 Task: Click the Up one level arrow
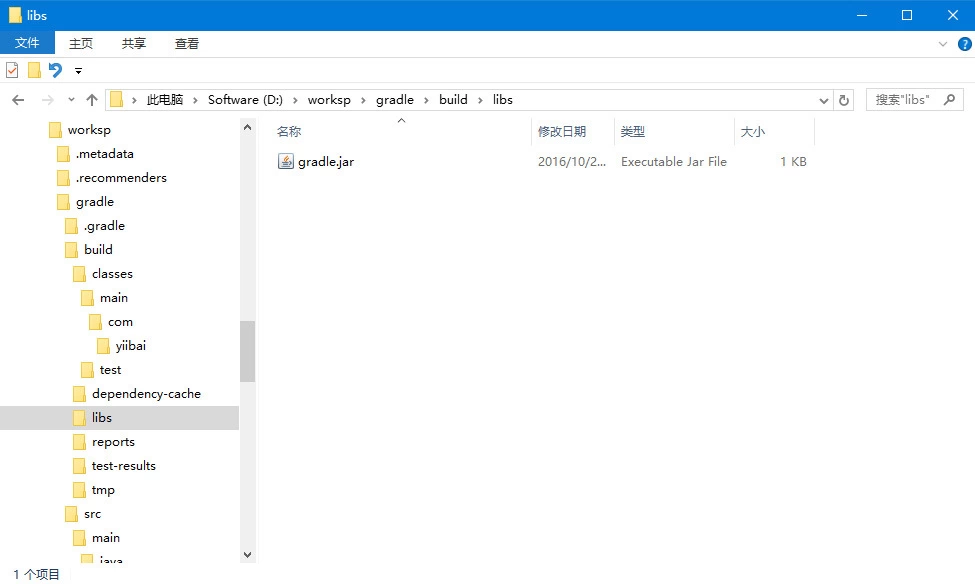pyautogui.click(x=92, y=100)
